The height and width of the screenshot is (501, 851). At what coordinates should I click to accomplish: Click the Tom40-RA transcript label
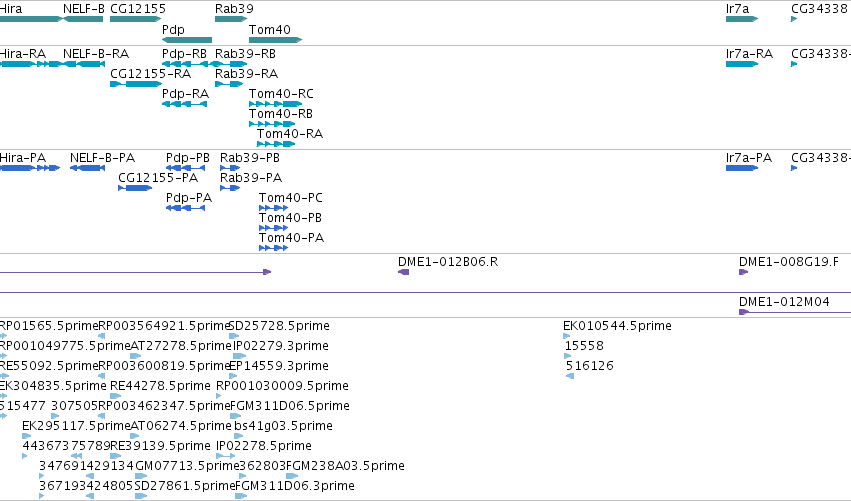click(x=290, y=134)
